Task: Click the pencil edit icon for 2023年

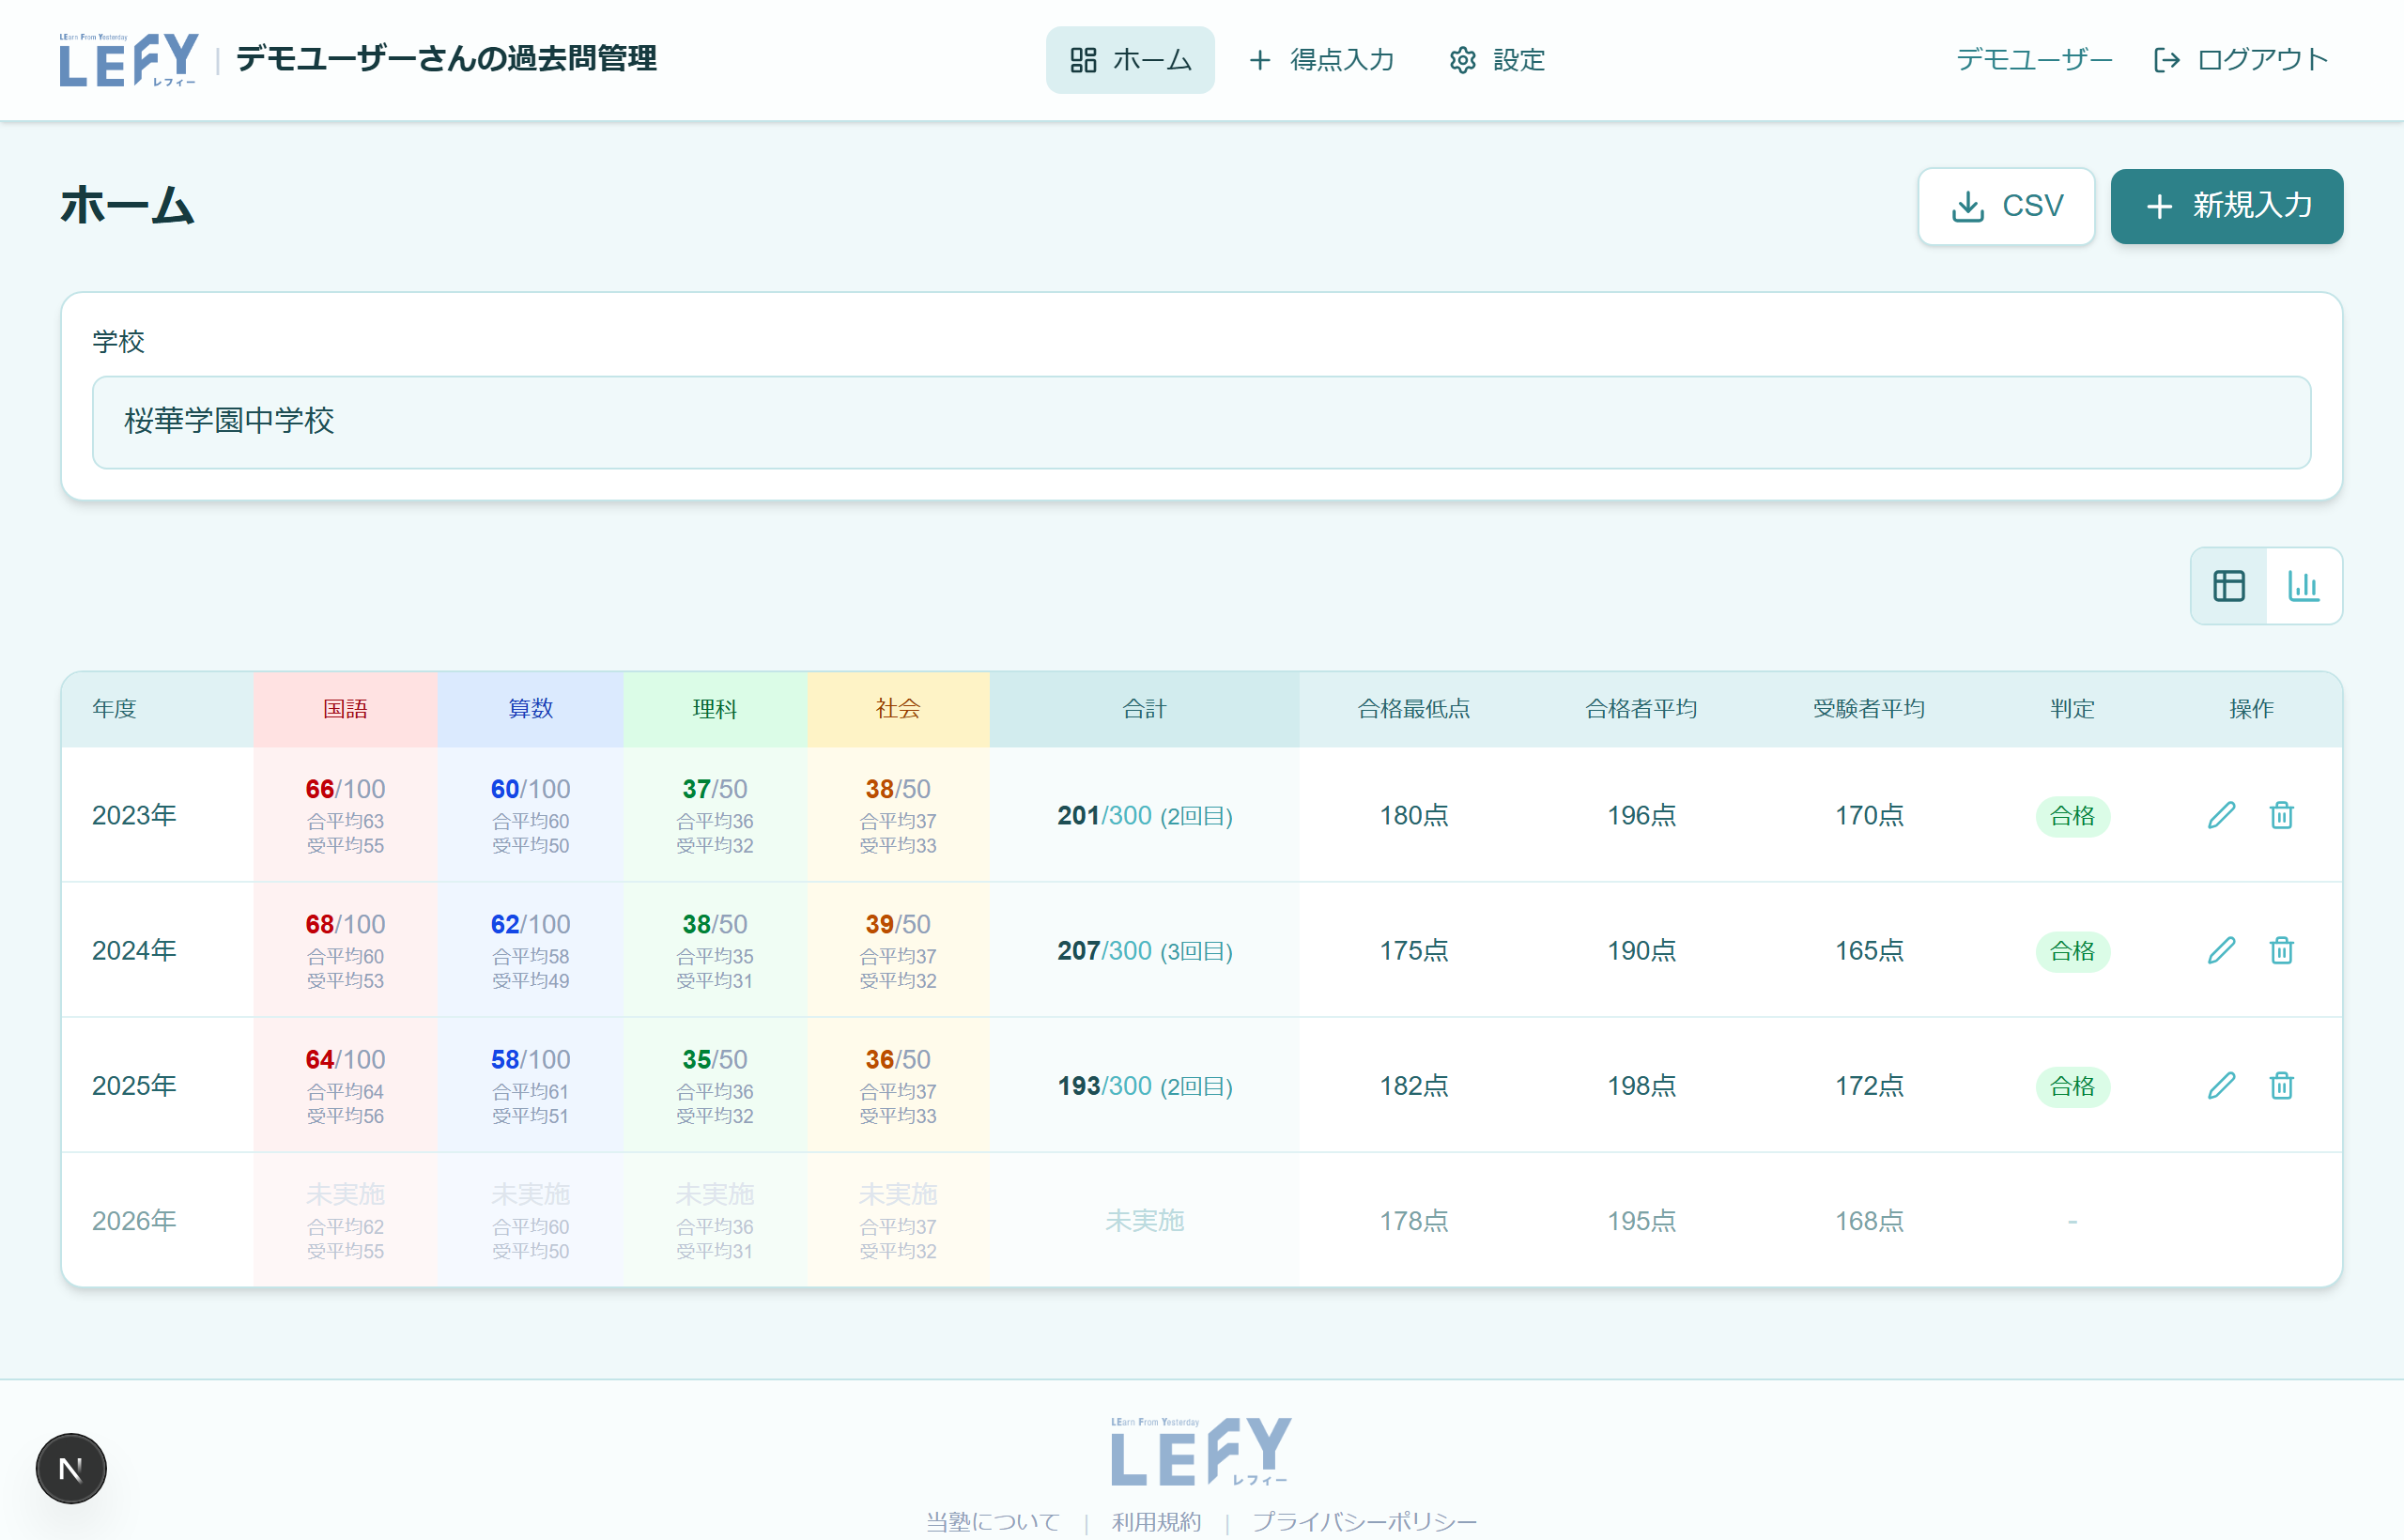Action: (x=2221, y=815)
